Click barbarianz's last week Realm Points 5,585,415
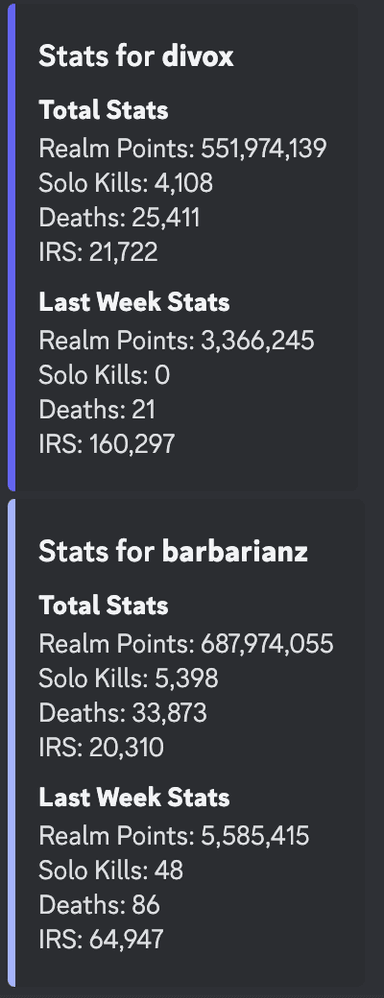This screenshot has width=384, height=998. (x=174, y=835)
